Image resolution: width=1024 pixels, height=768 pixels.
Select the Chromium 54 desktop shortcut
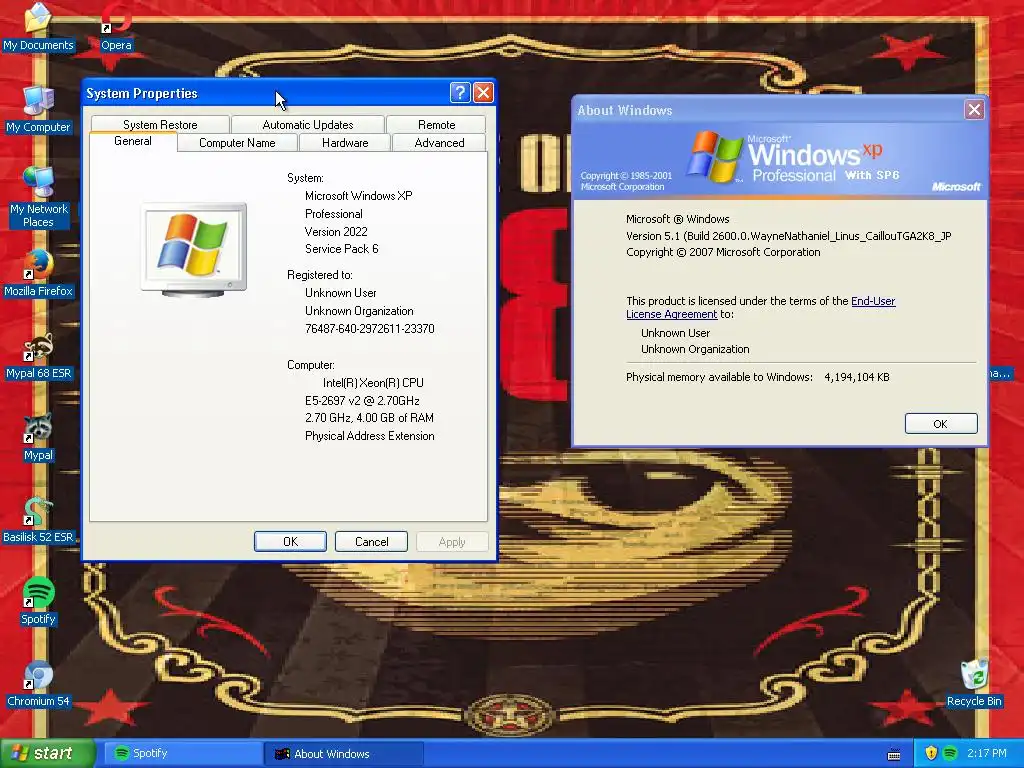(x=38, y=684)
